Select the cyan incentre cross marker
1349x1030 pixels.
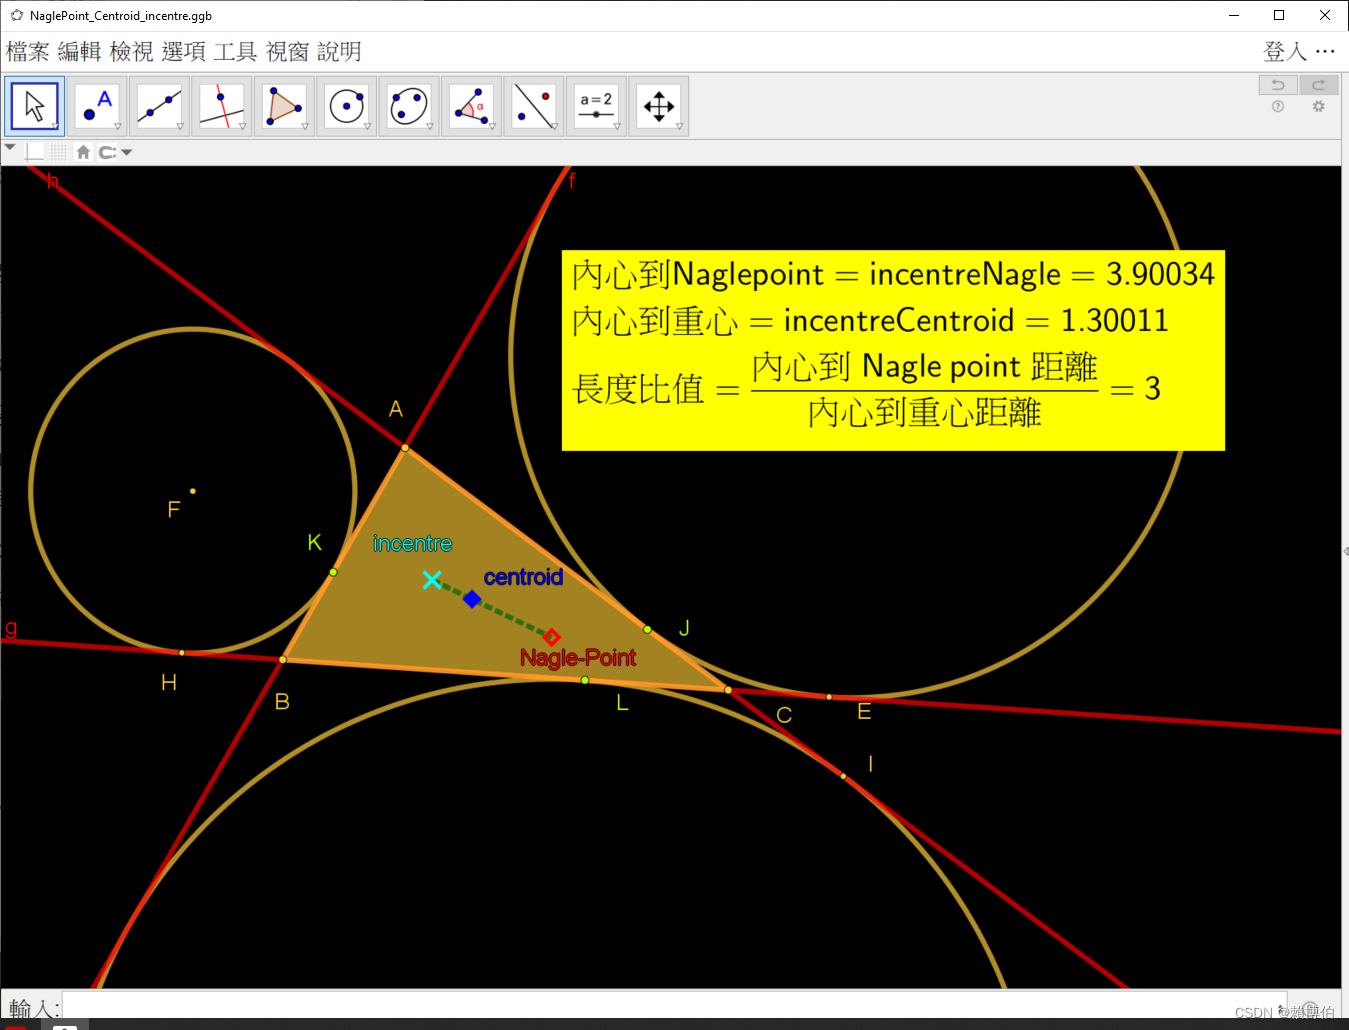tap(432, 580)
